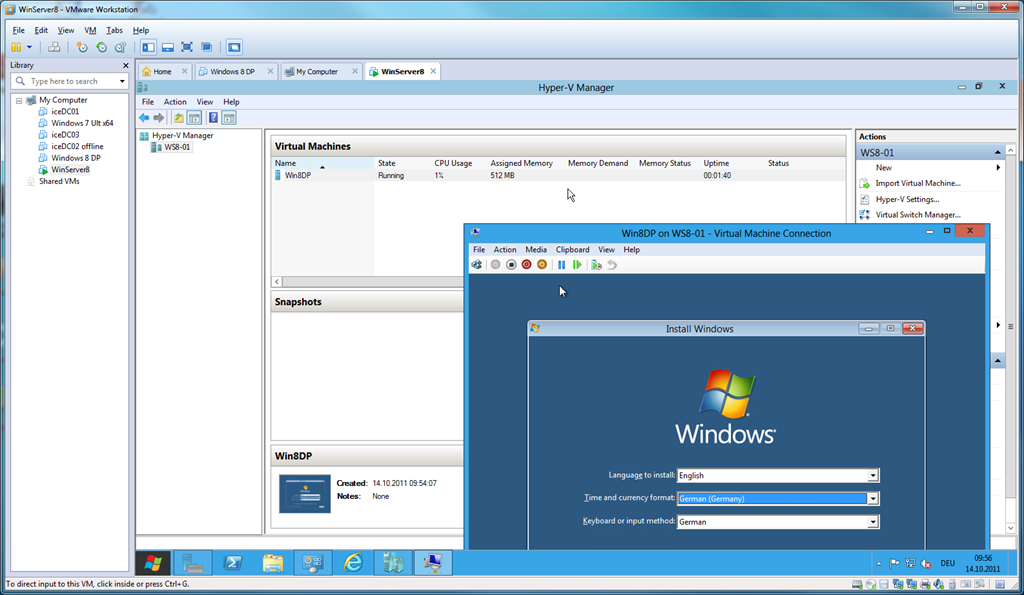Toggle the thumbnail bar icon in VMware toolbar

168,47
